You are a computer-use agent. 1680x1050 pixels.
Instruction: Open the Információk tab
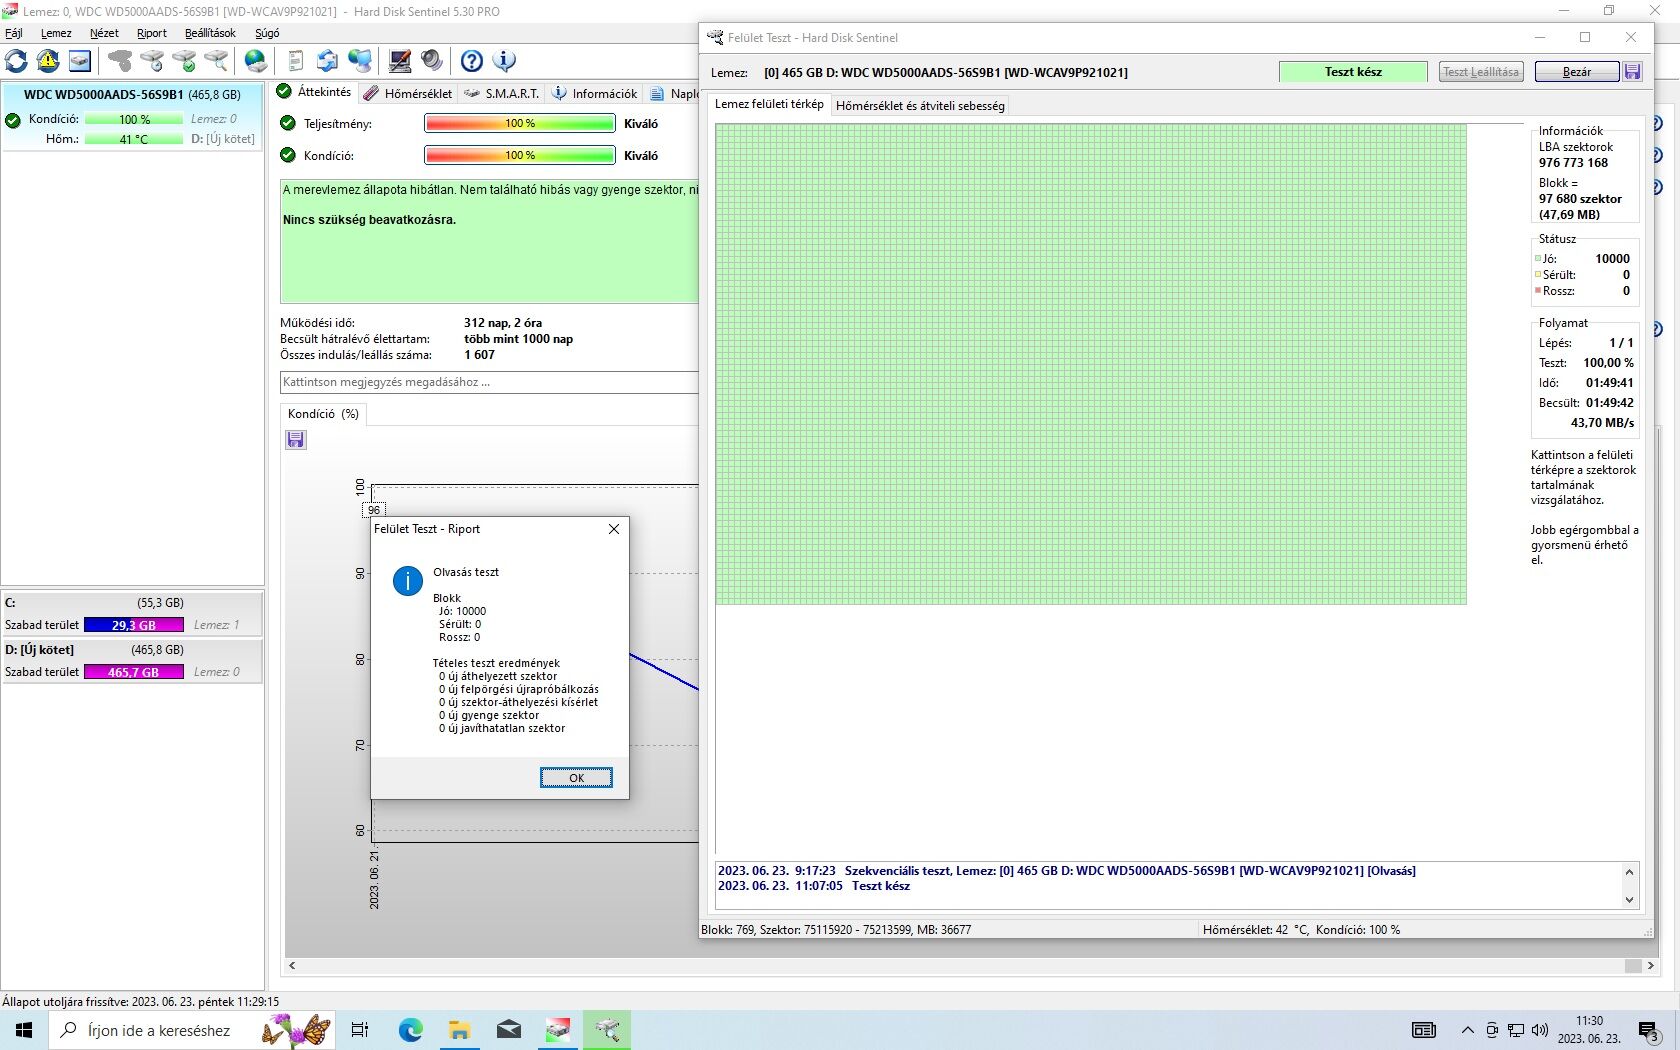(595, 93)
